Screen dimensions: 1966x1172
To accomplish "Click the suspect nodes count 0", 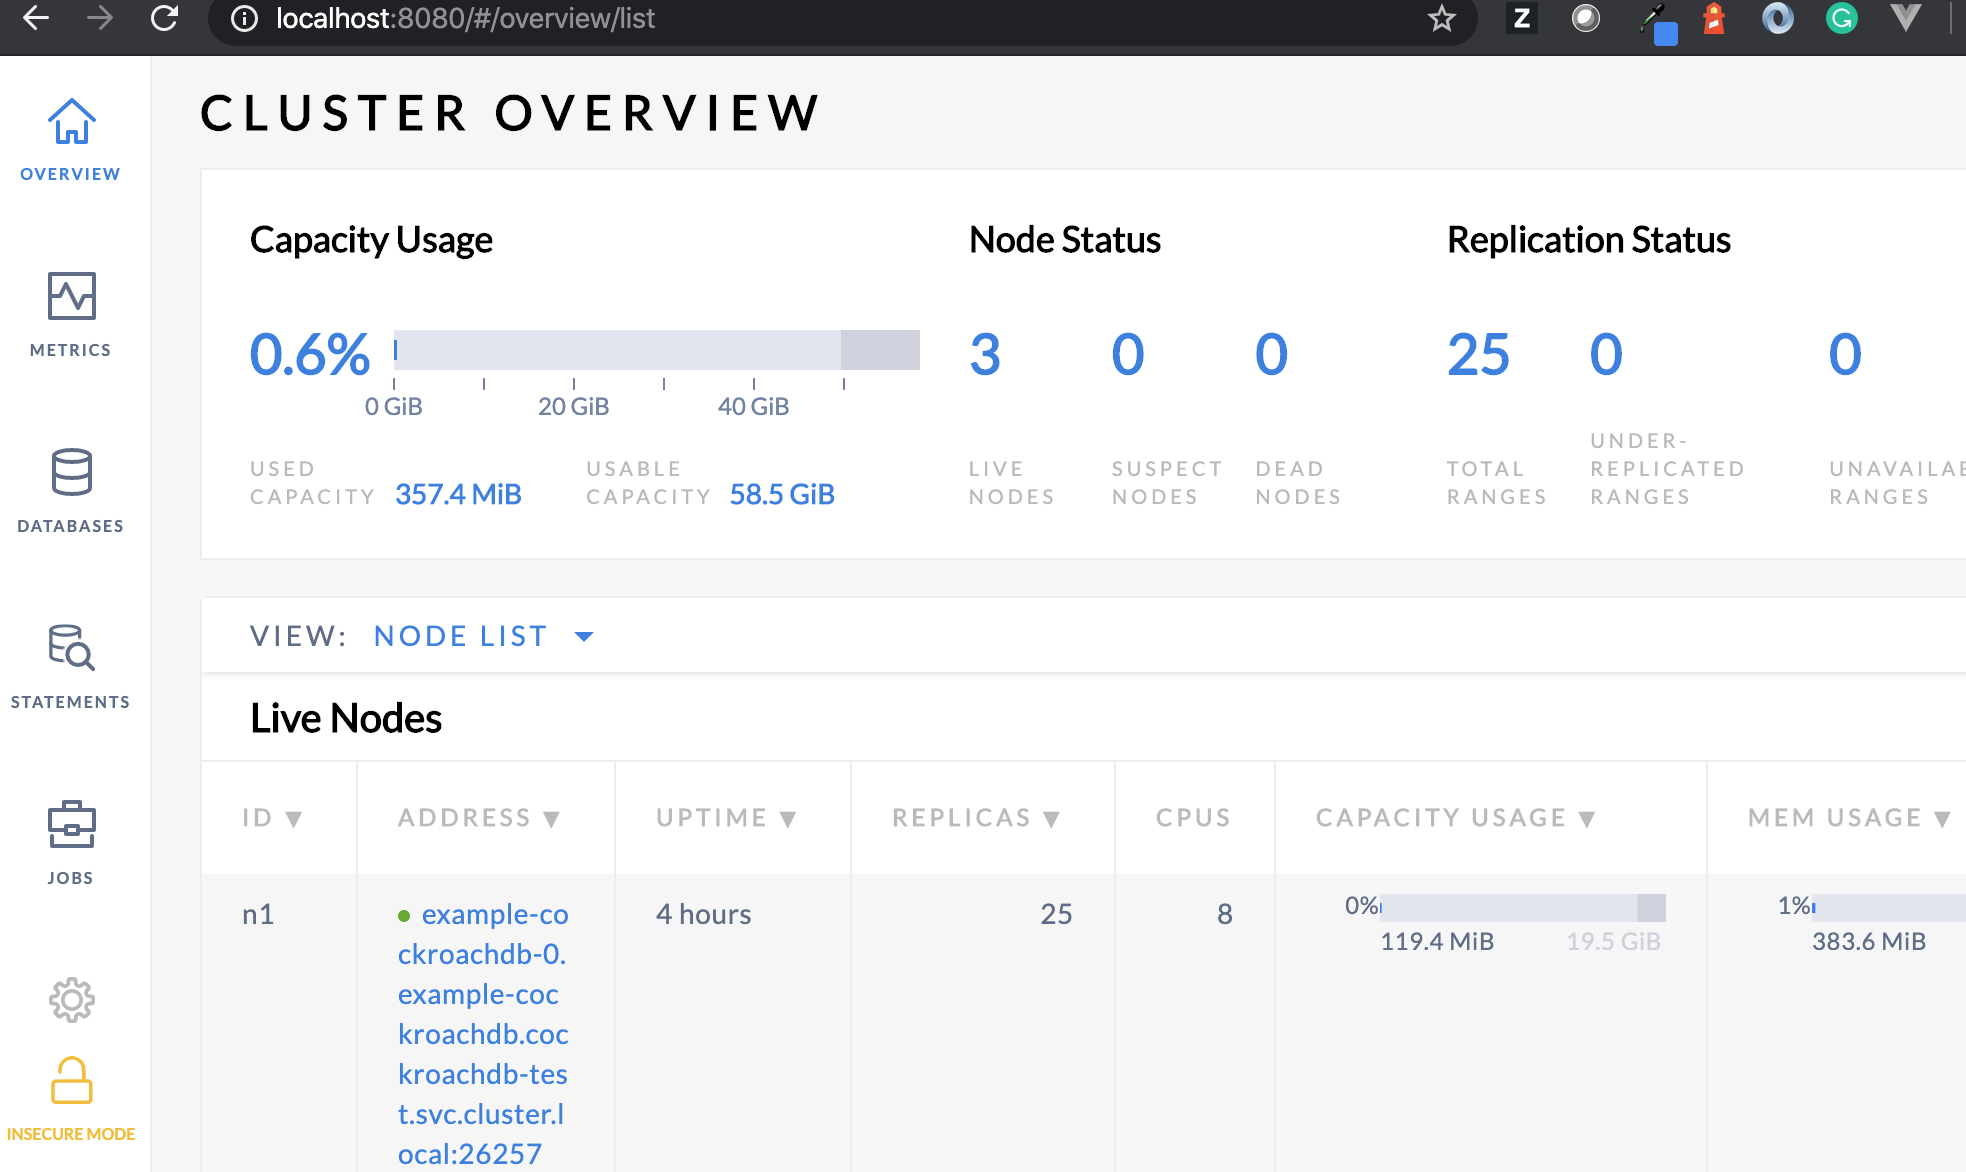I will point(1128,354).
